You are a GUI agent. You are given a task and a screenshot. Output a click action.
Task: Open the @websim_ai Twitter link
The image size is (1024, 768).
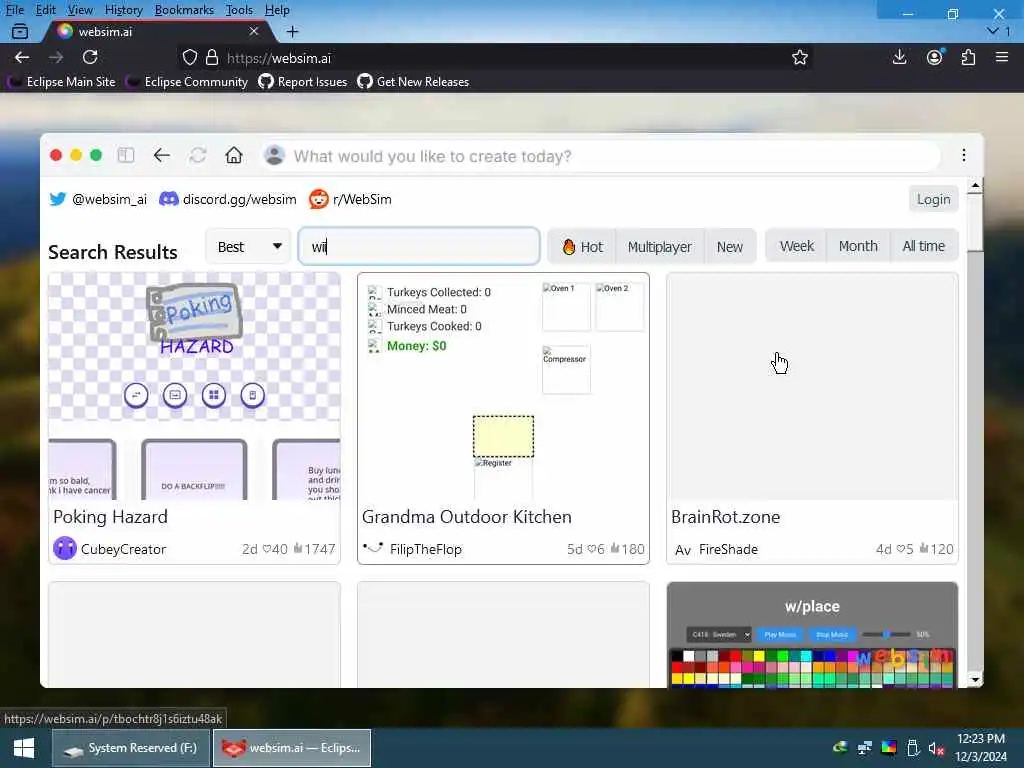pos(98,199)
